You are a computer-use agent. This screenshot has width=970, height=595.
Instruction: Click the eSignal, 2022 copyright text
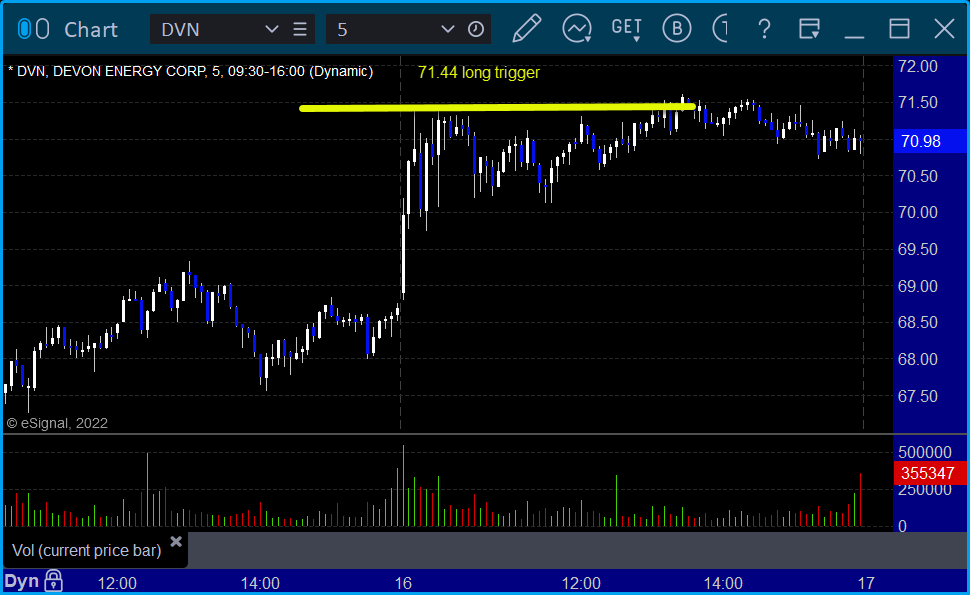click(58, 423)
